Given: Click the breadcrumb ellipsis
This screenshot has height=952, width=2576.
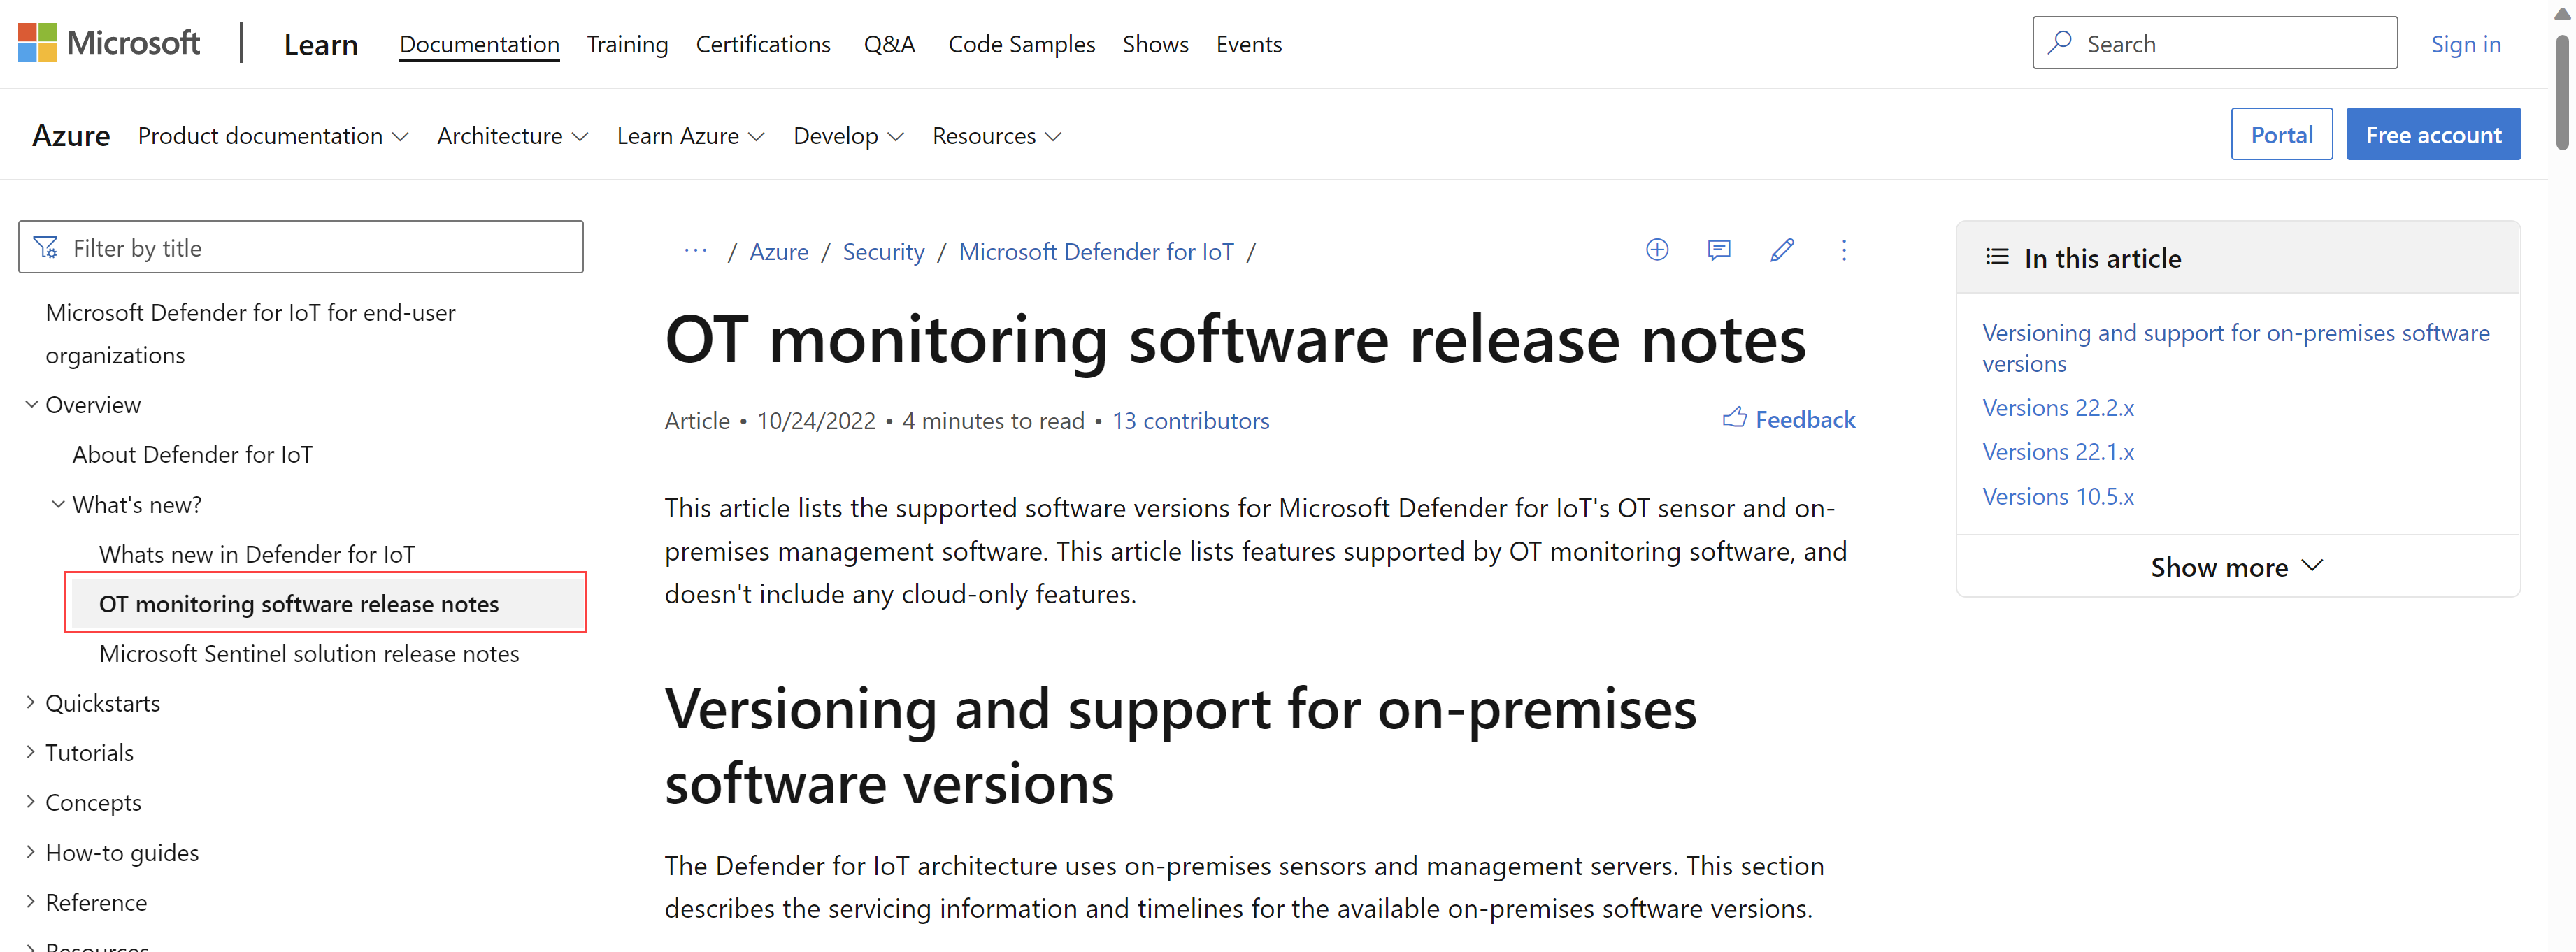Looking at the screenshot, I should pyautogui.click(x=695, y=251).
